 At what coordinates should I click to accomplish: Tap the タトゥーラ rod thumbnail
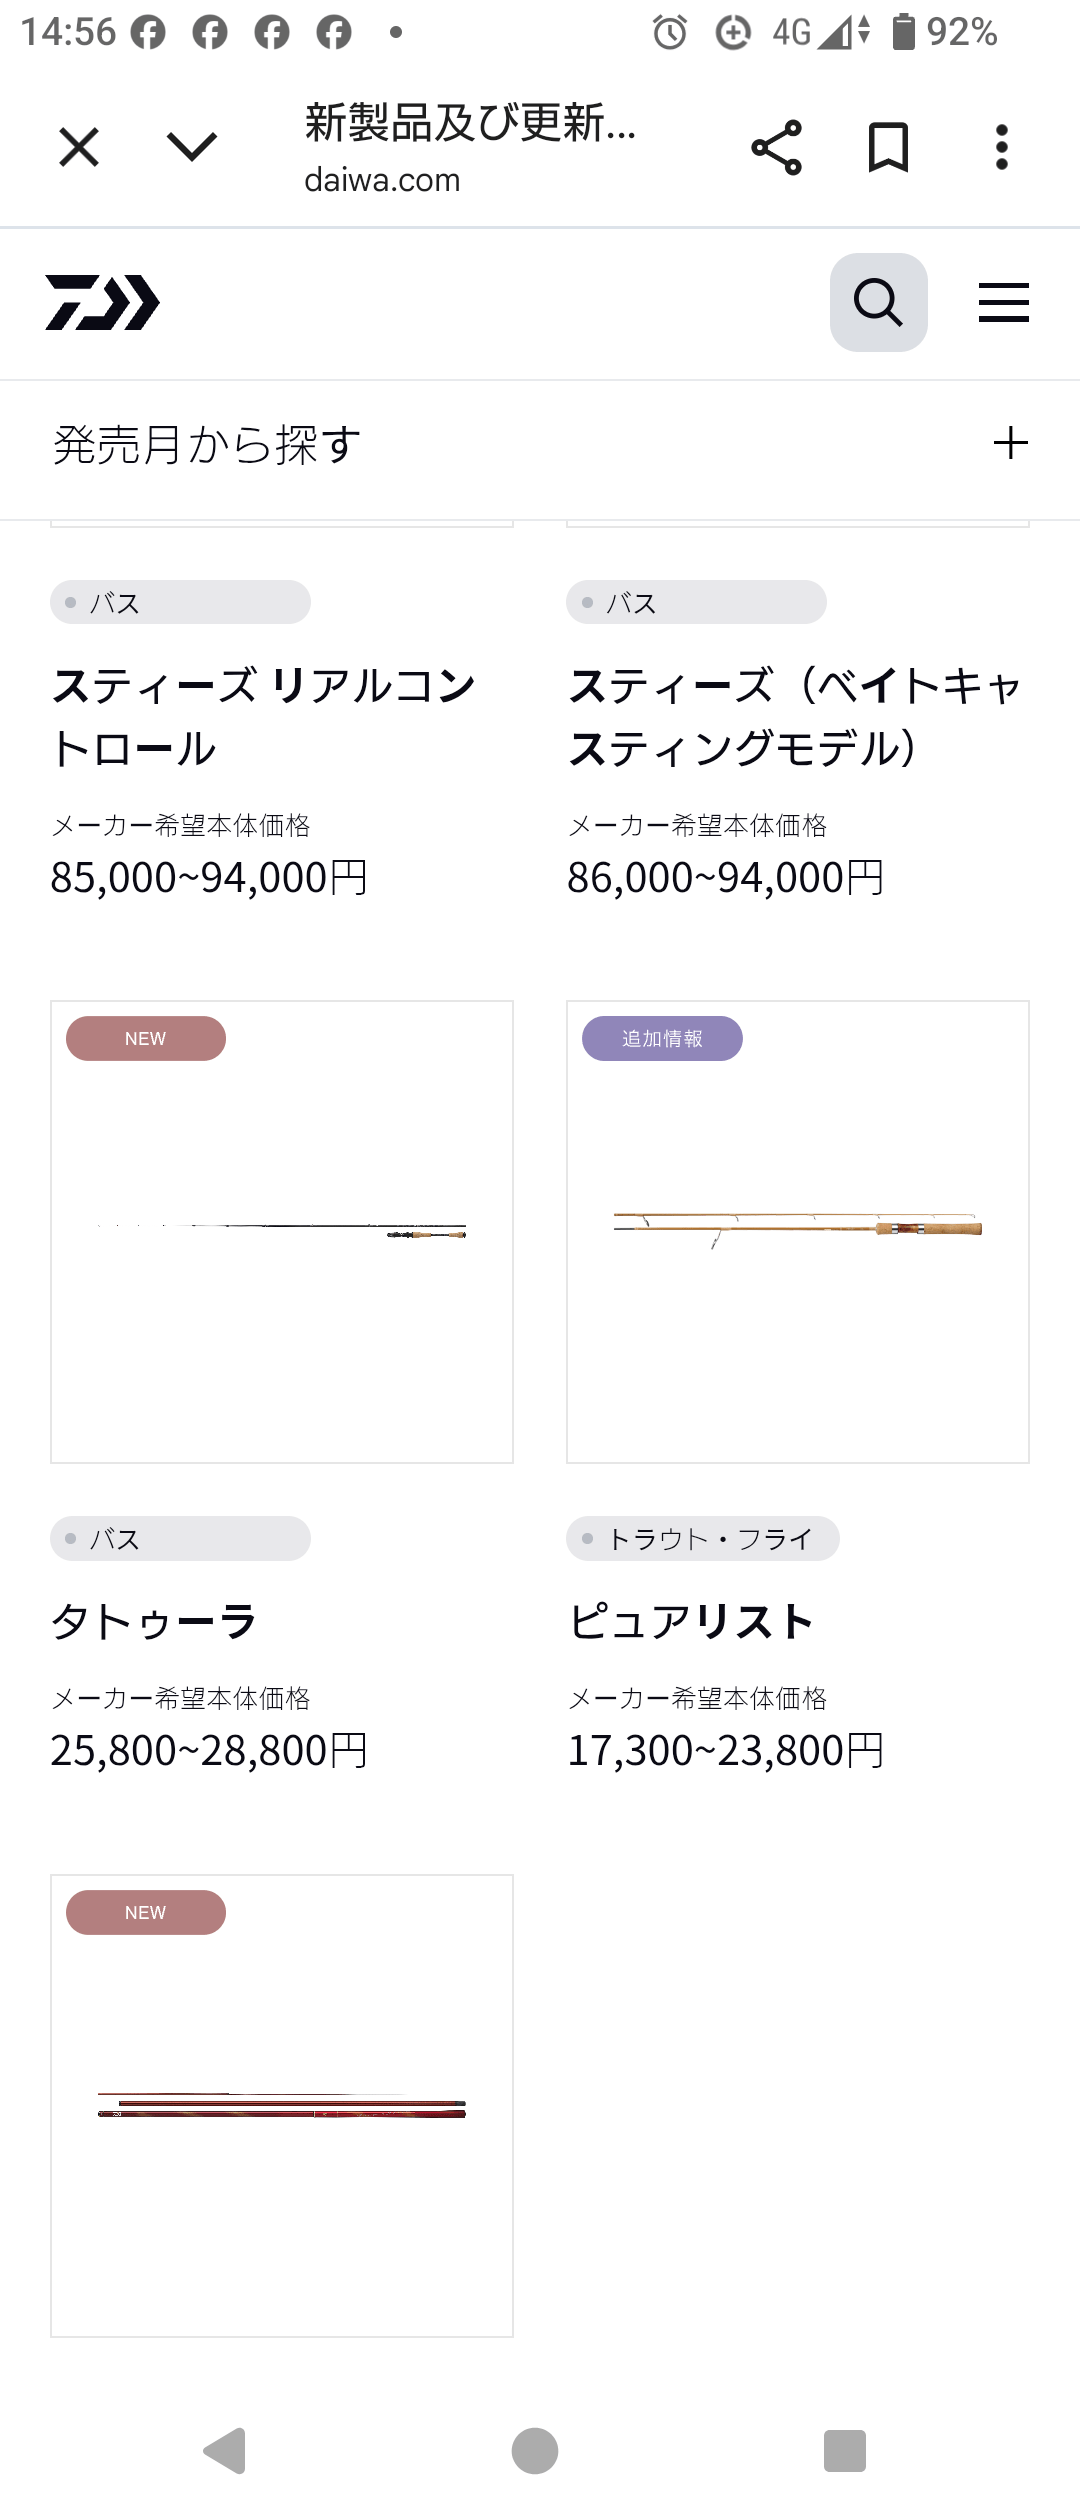pyautogui.click(x=282, y=1231)
